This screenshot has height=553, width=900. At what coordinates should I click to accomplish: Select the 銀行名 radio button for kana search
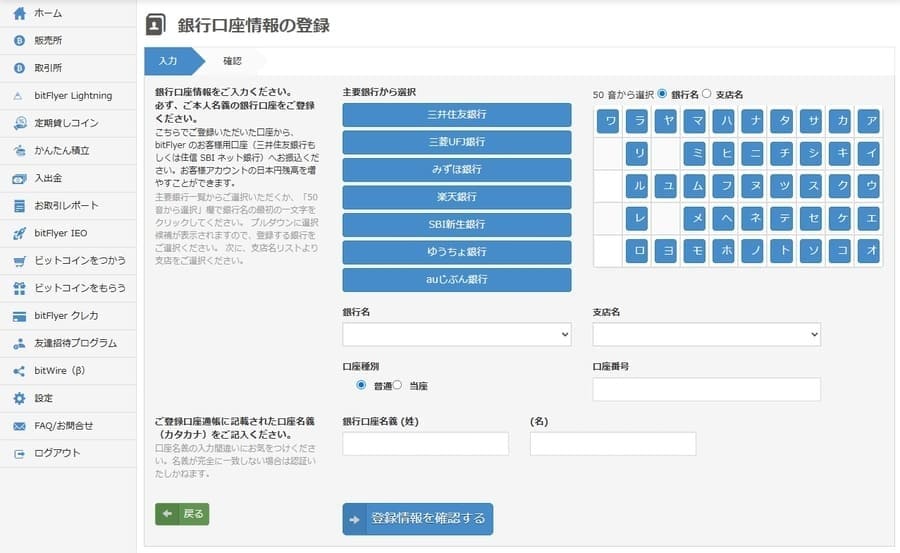coord(662,94)
